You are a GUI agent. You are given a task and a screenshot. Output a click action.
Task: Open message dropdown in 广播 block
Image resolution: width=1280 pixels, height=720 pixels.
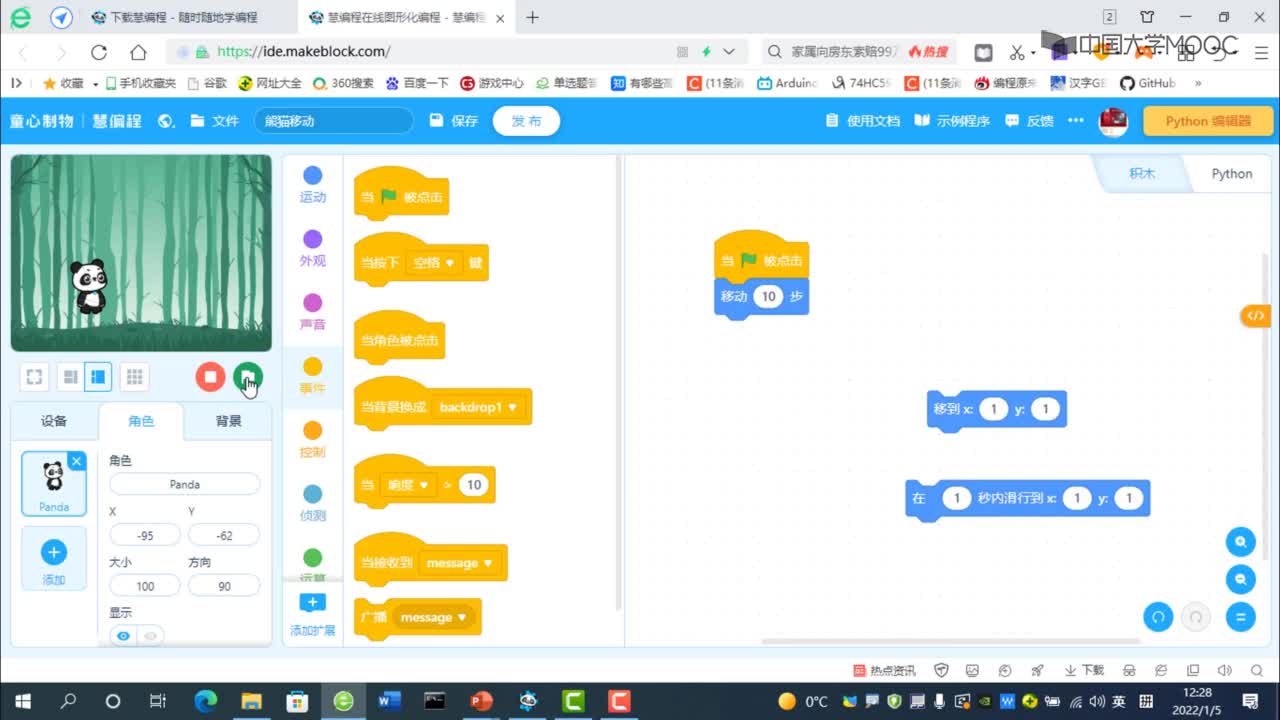[x=433, y=617]
